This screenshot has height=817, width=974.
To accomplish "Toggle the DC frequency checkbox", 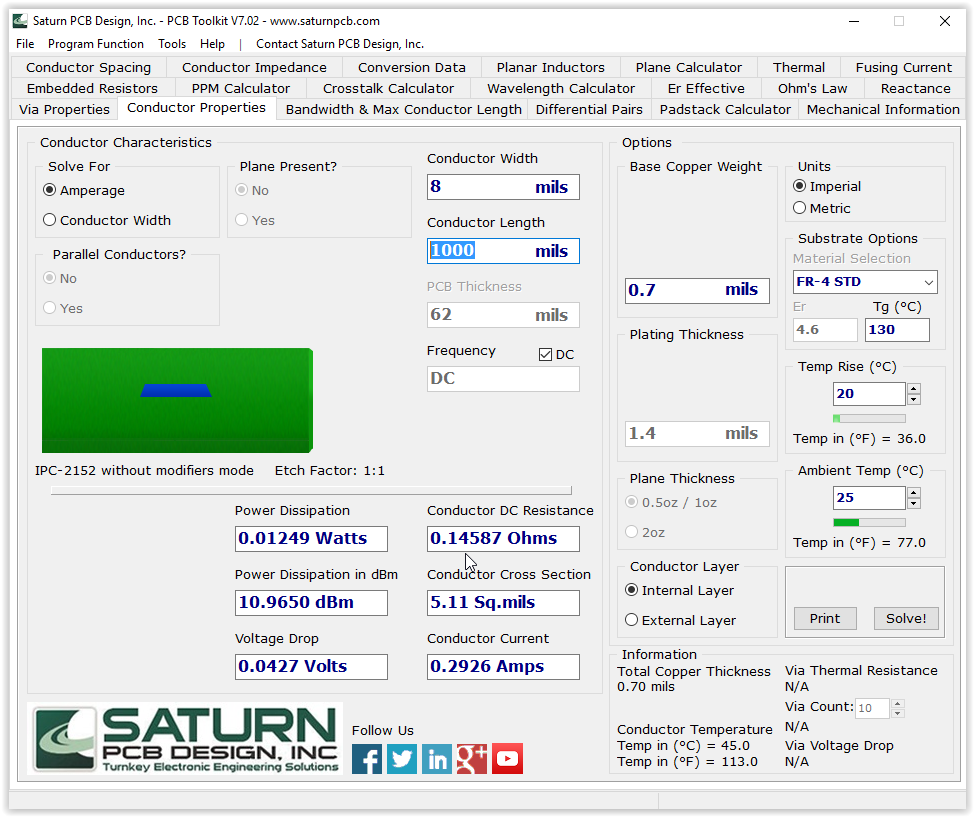I will pos(545,355).
